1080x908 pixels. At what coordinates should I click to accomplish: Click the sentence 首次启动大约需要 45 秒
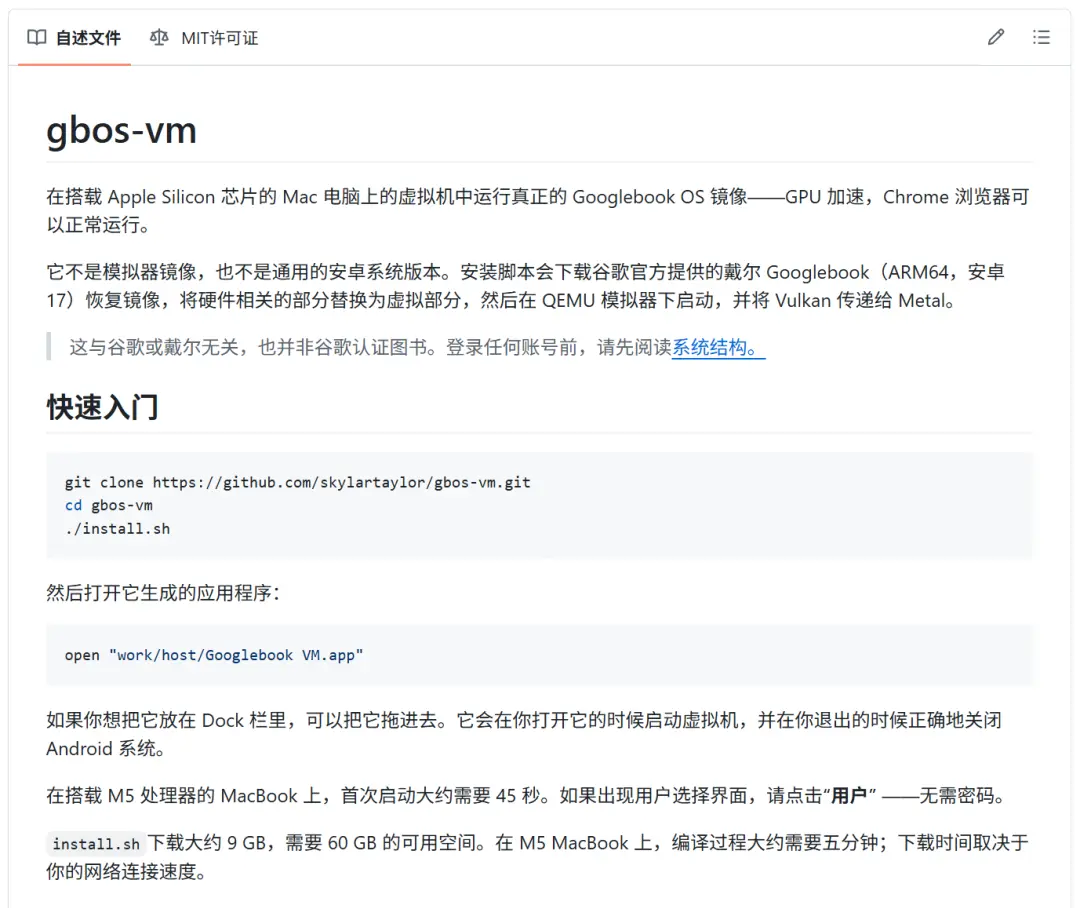click(441, 796)
